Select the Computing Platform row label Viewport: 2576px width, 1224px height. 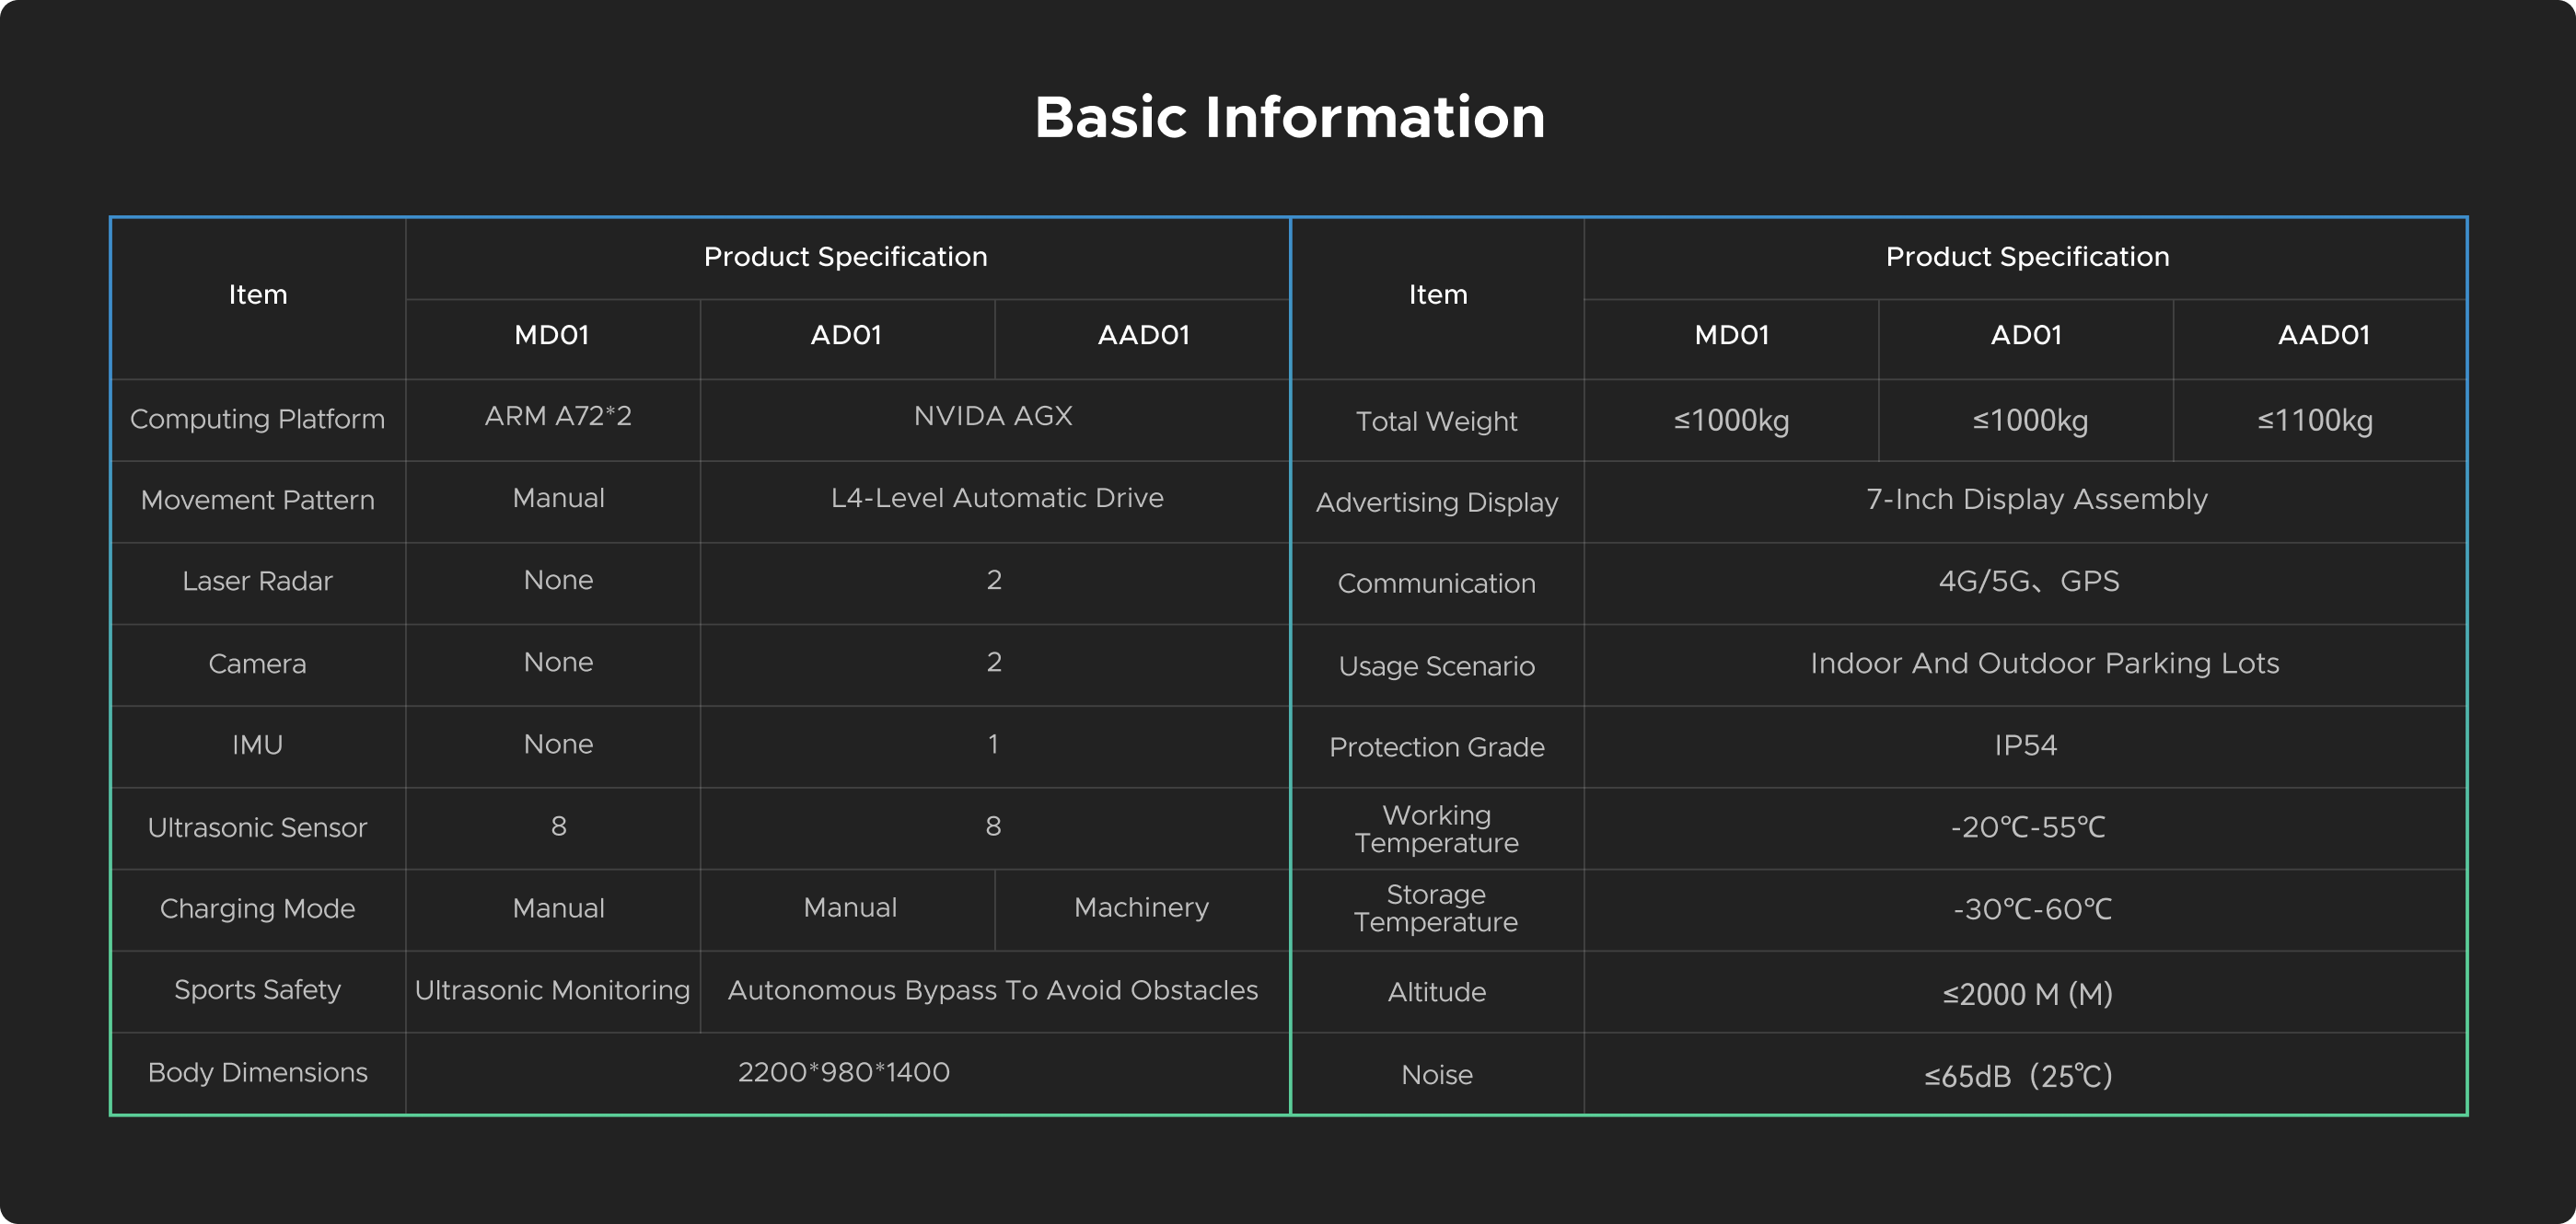pyautogui.click(x=257, y=419)
